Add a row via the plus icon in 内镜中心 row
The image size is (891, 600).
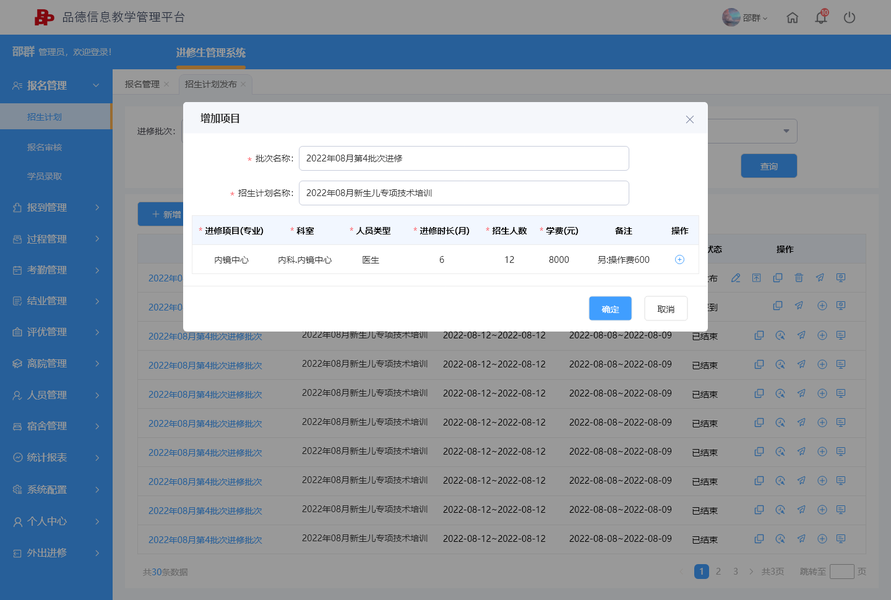[x=679, y=260]
